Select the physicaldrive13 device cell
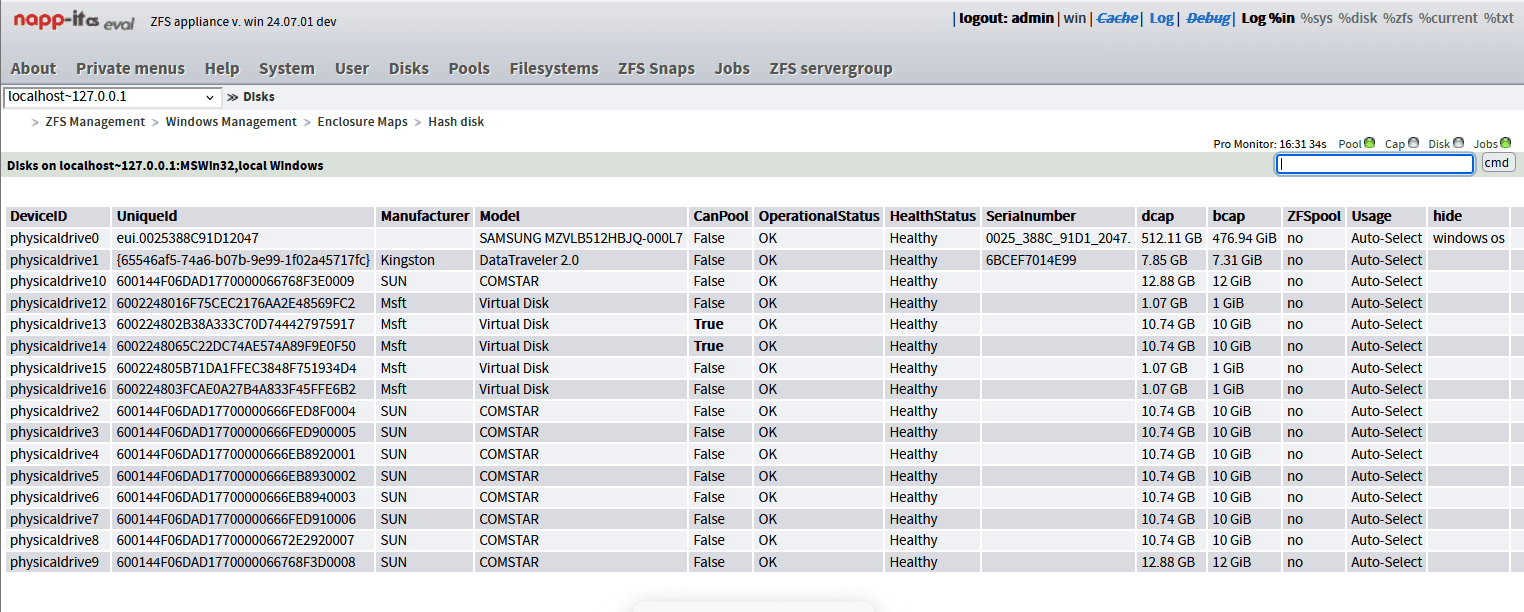The height and width of the screenshot is (612, 1524). 58,324
